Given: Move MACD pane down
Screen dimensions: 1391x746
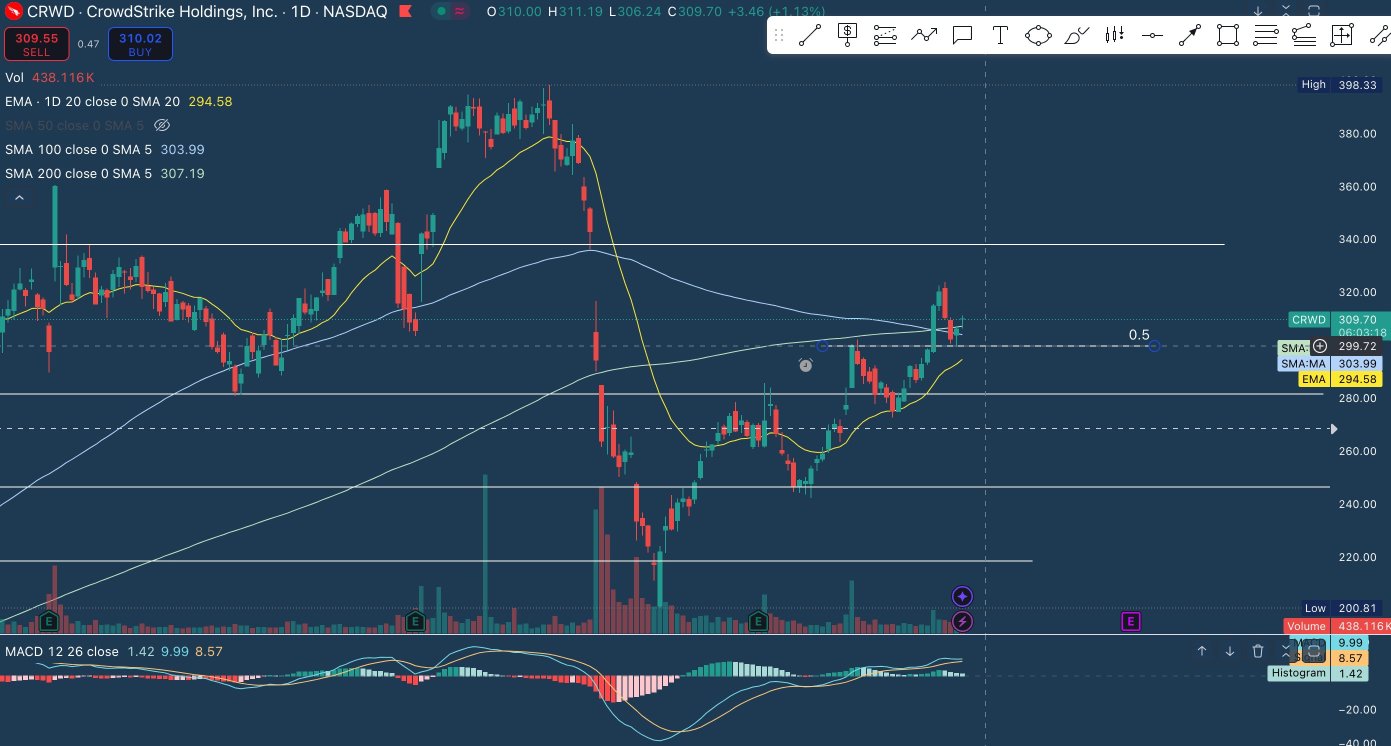Looking at the screenshot, I should click(x=1230, y=651).
